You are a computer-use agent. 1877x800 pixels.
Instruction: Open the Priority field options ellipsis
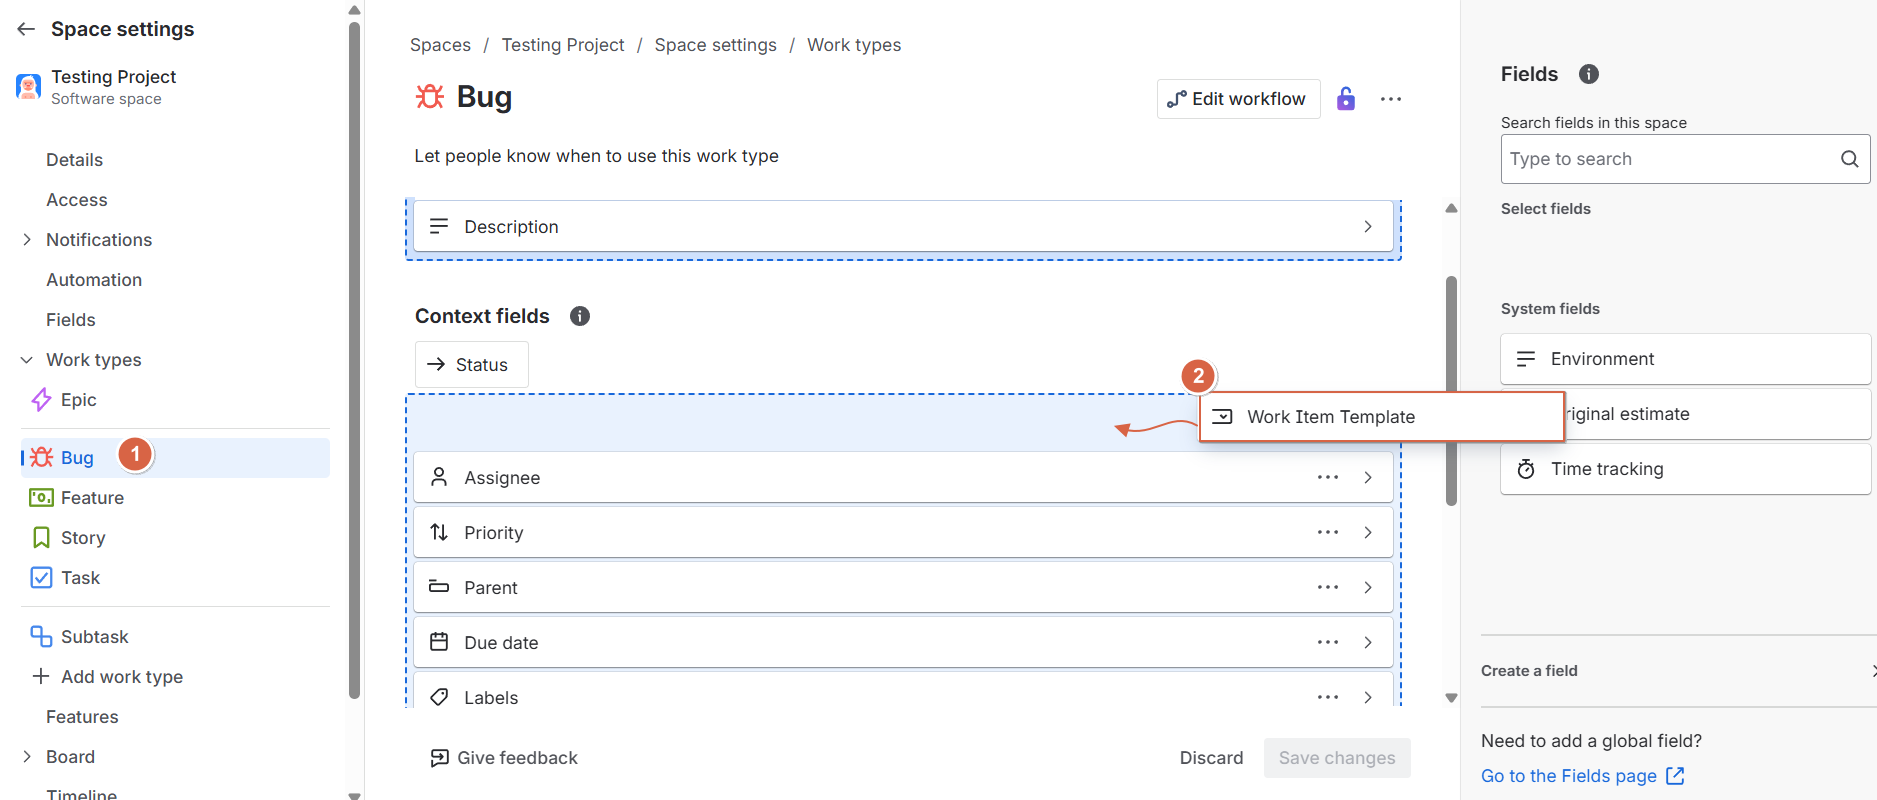pyautogui.click(x=1328, y=532)
